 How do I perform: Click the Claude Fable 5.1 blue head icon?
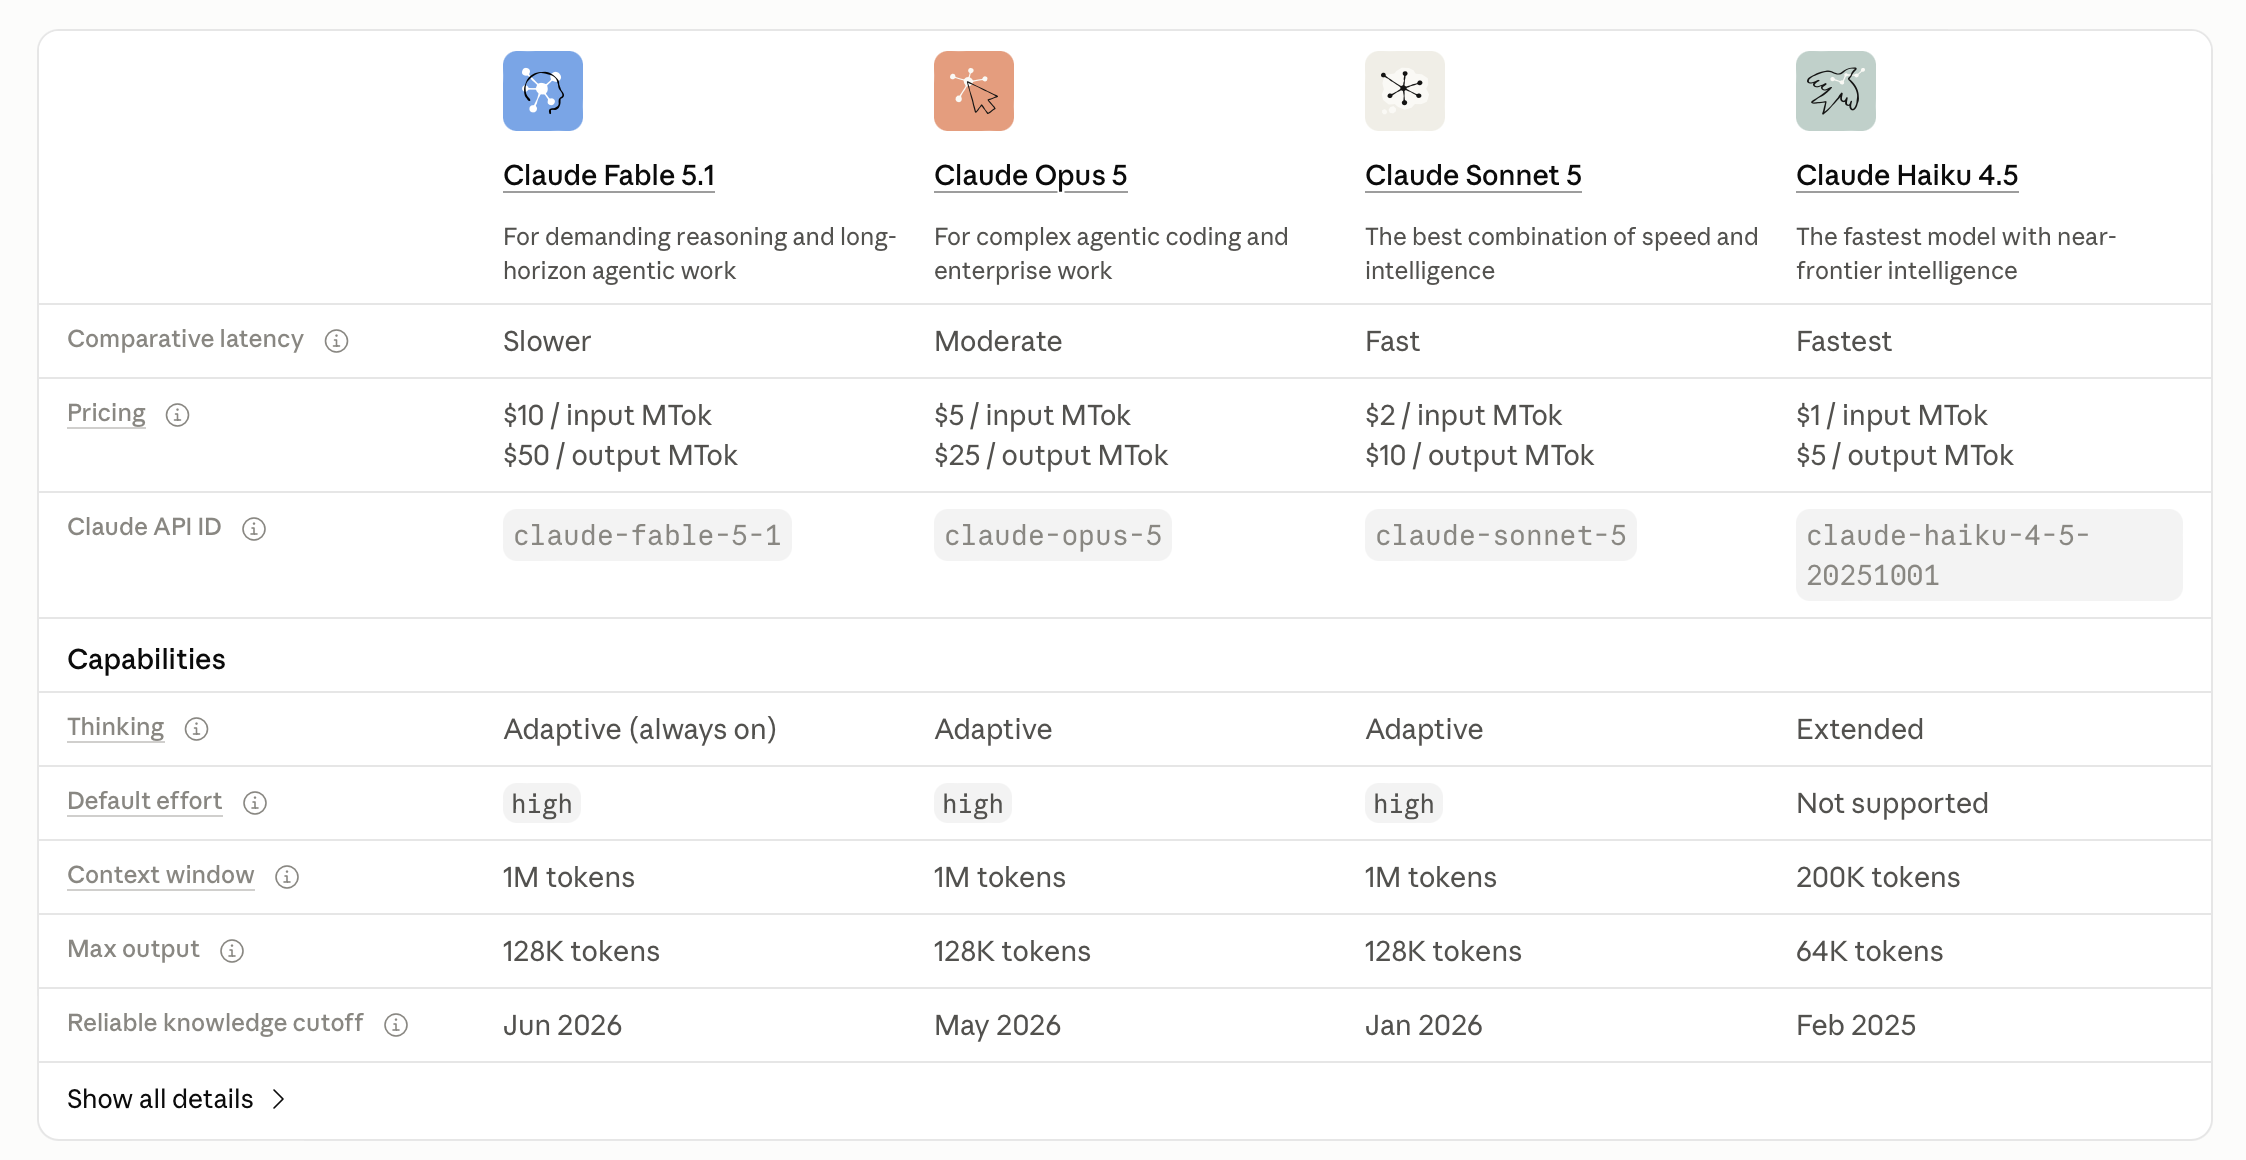[543, 91]
